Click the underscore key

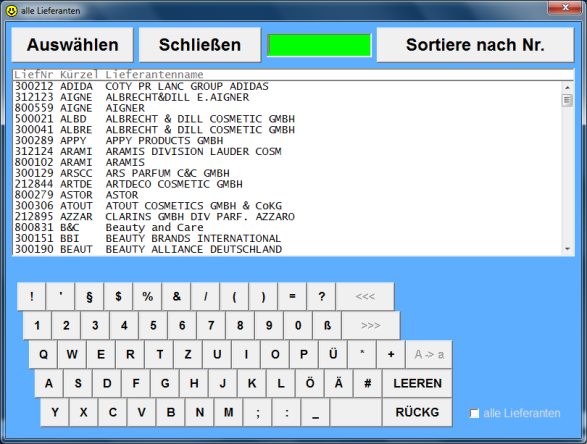tap(316, 412)
